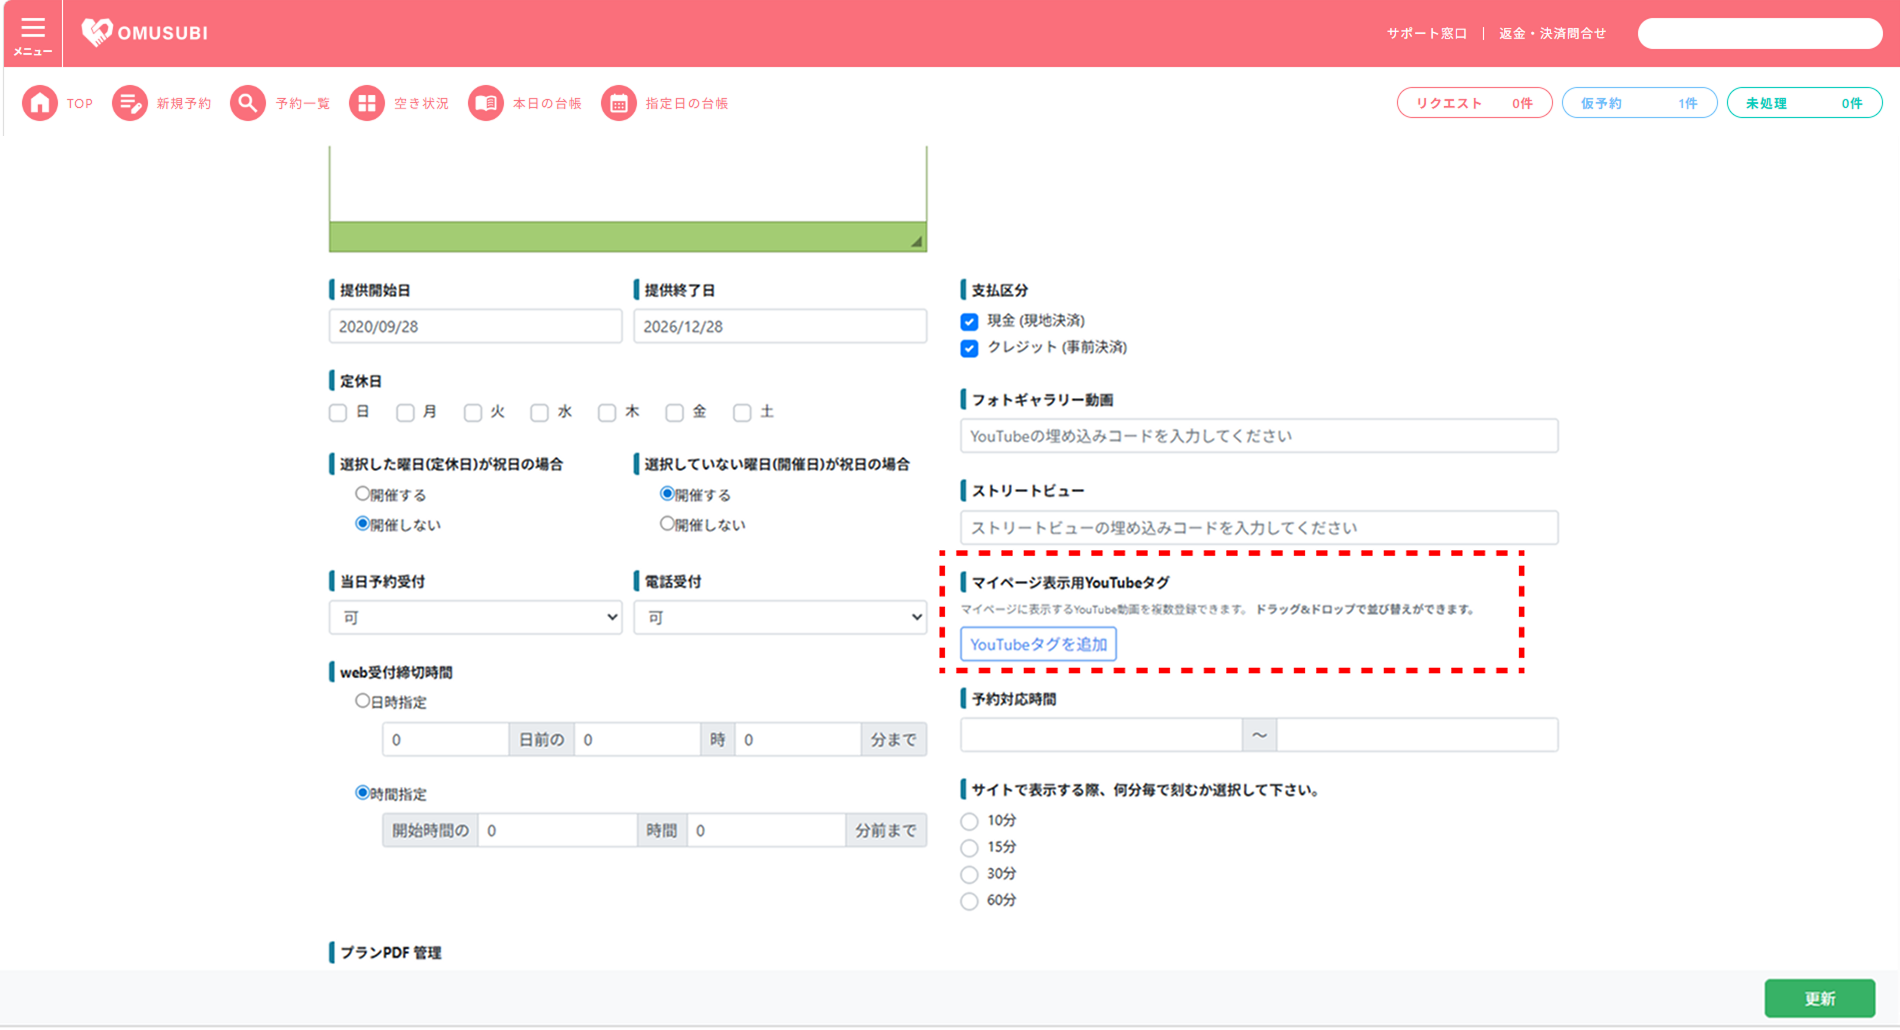
Task: Click the 開始時間の hours input field
Action: tap(558, 830)
